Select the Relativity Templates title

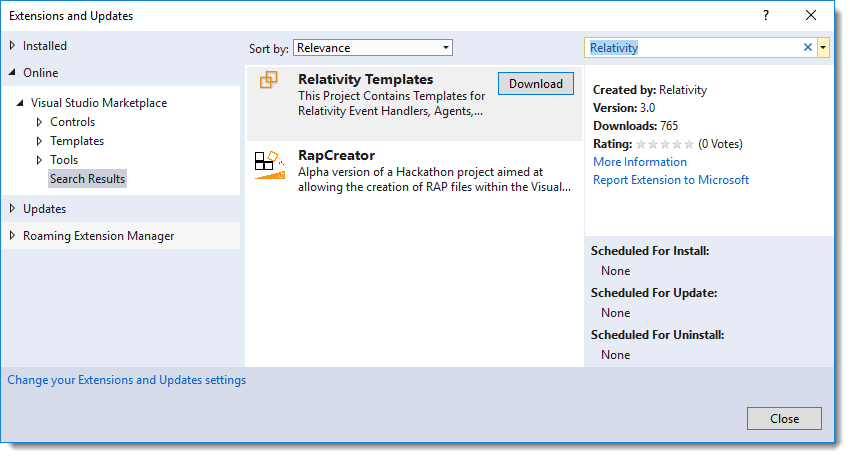point(365,79)
